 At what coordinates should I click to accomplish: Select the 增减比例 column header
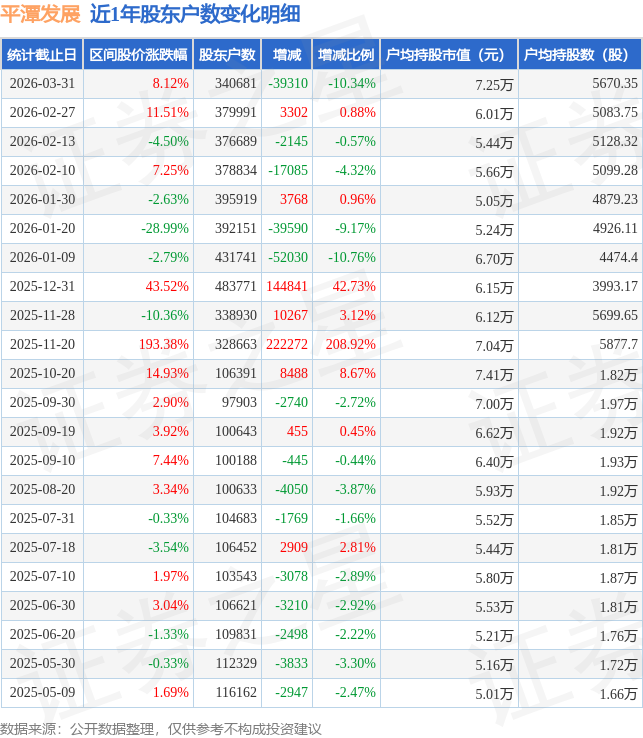345,55
